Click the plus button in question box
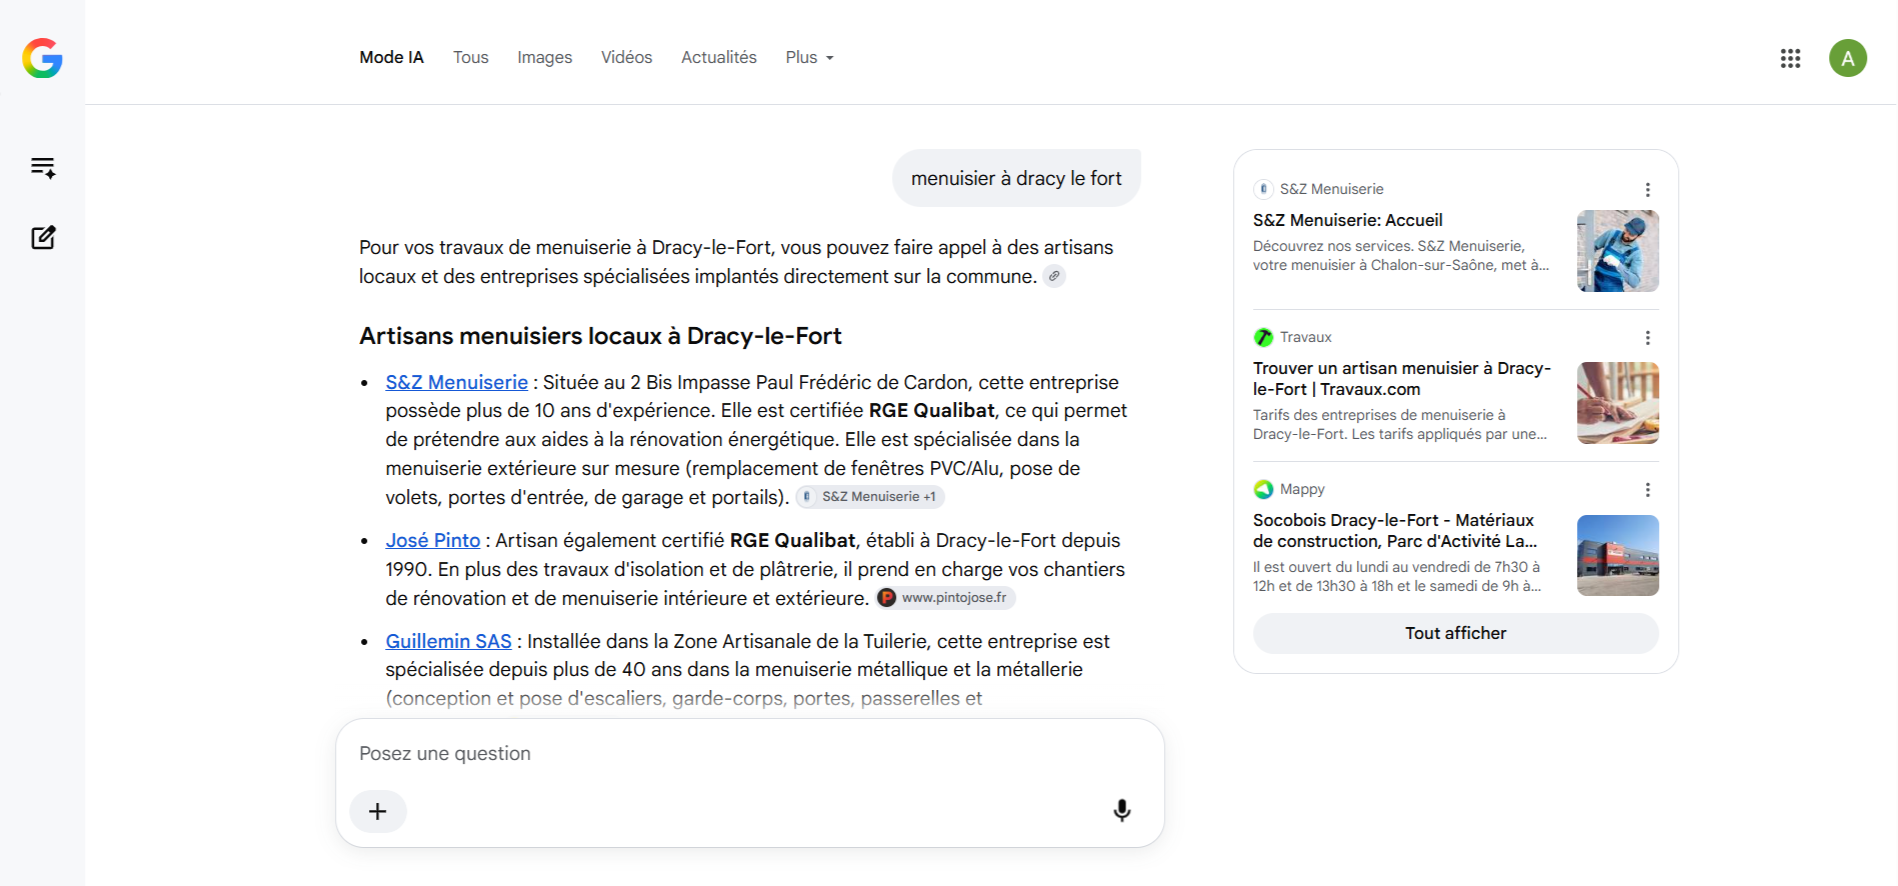This screenshot has height=886, width=1898. coord(378,811)
